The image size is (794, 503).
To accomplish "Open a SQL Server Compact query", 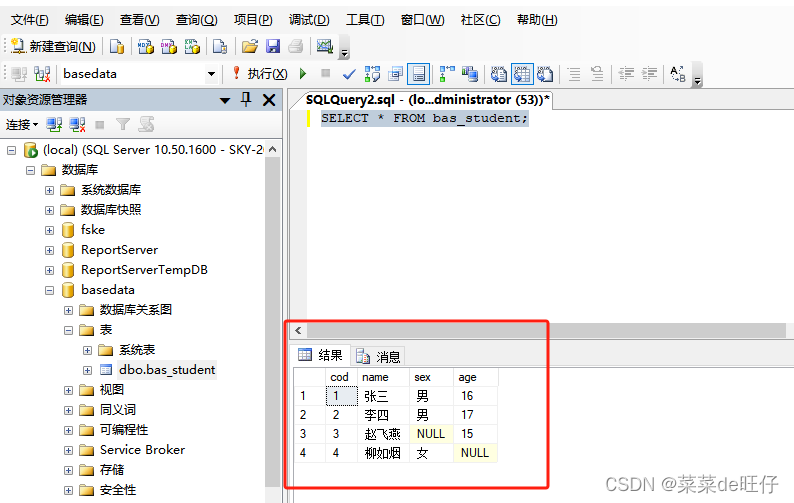I will pyautogui.click(x=220, y=47).
